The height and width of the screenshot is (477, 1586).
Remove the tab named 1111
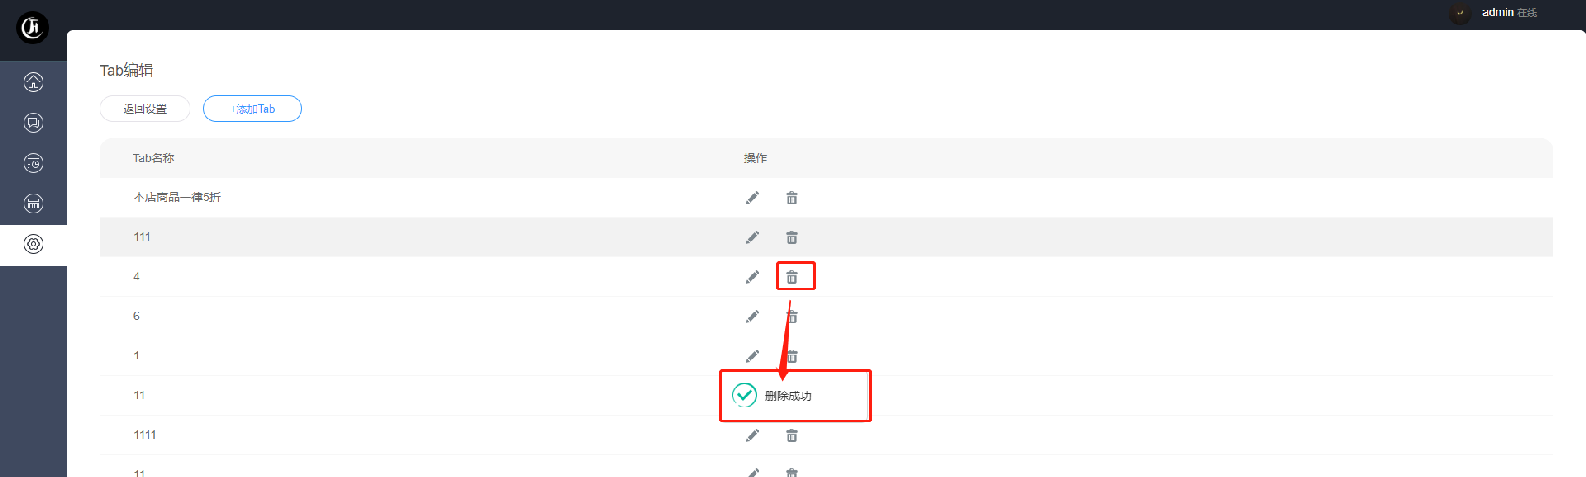click(x=792, y=435)
